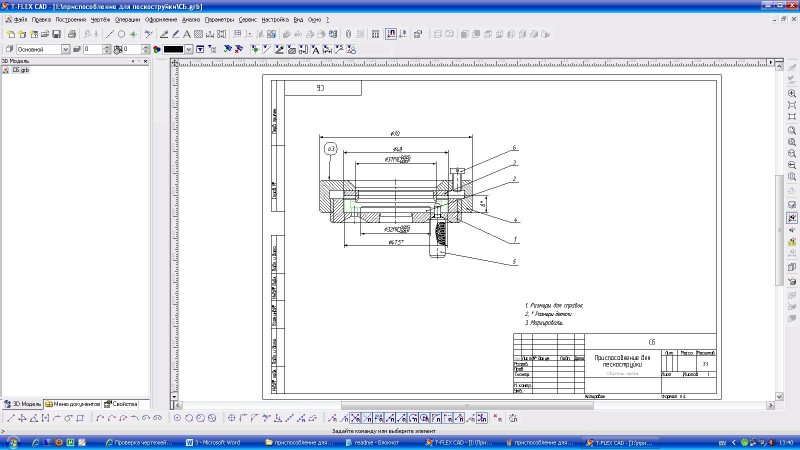Viewport: 800px width, 450px height.
Task: Click the level input field showing 0
Action: (92, 49)
